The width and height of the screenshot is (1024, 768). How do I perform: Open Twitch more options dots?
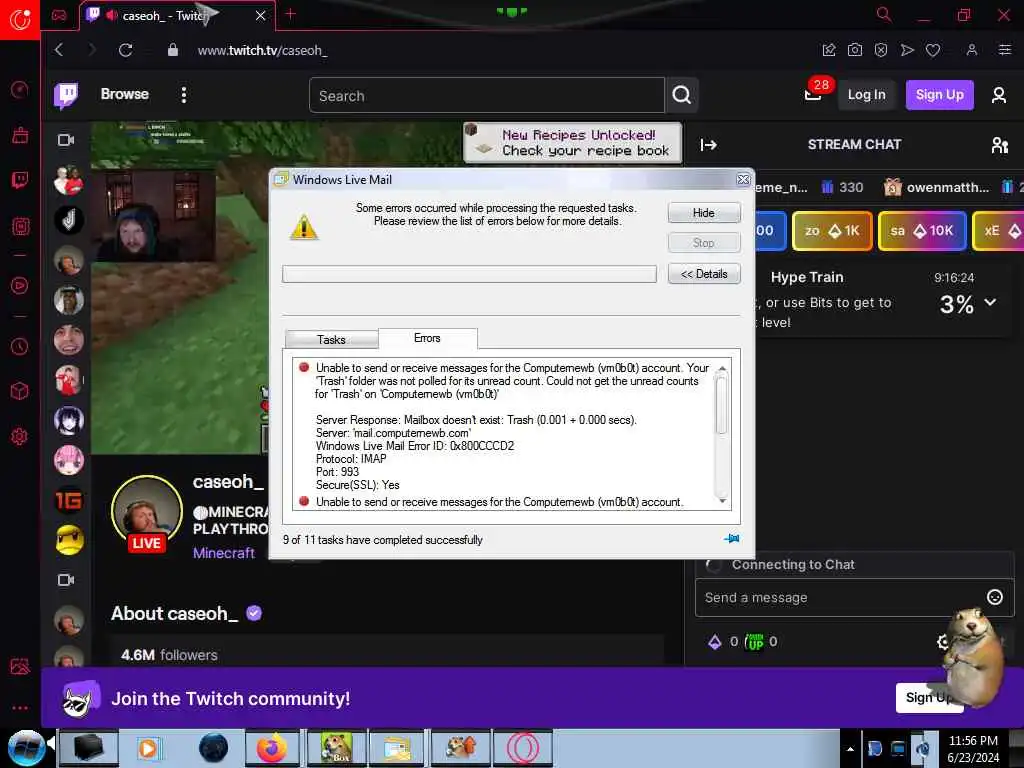coord(184,95)
